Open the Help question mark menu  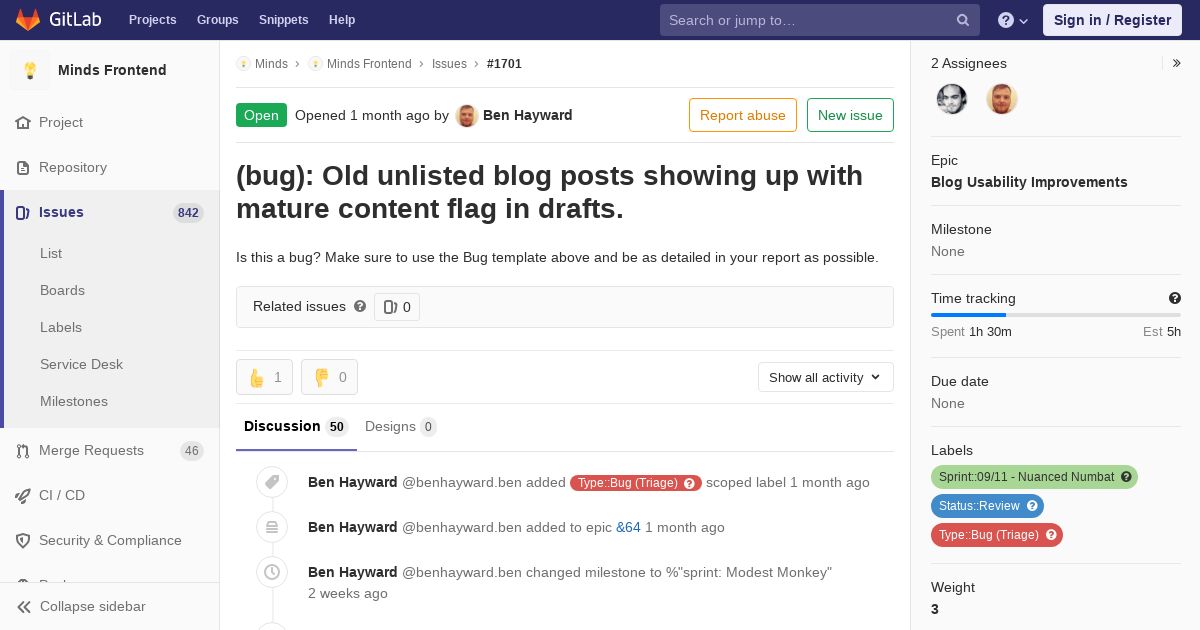coord(1013,20)
